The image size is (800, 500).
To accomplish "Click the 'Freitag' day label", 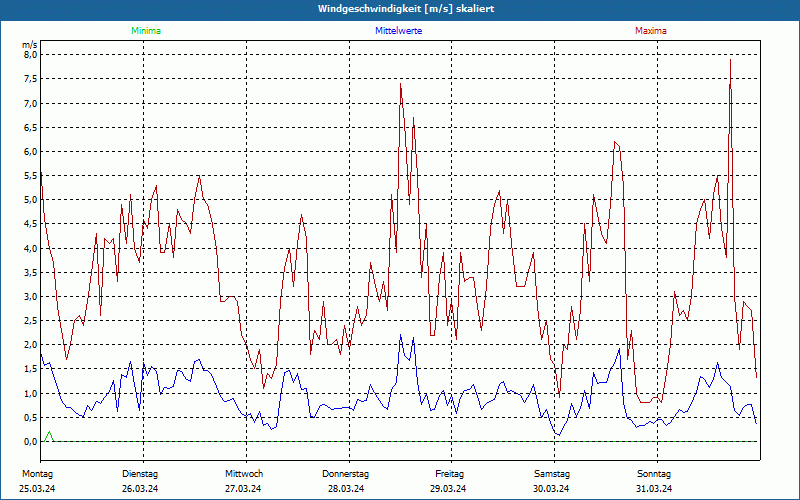I will tap(449, 474).
